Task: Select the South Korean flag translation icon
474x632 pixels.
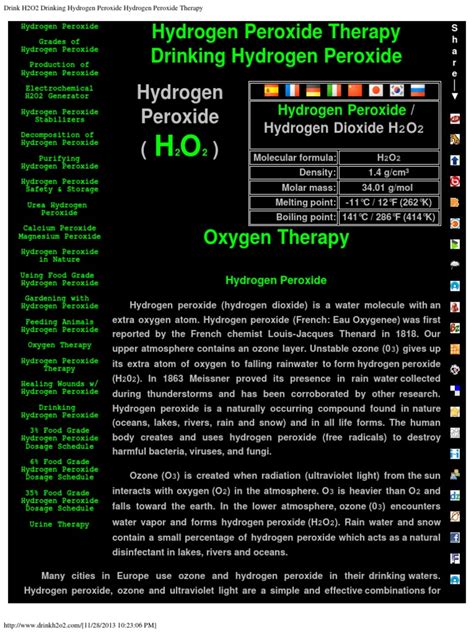Action: pyautogui.click(x=397, y=90)
